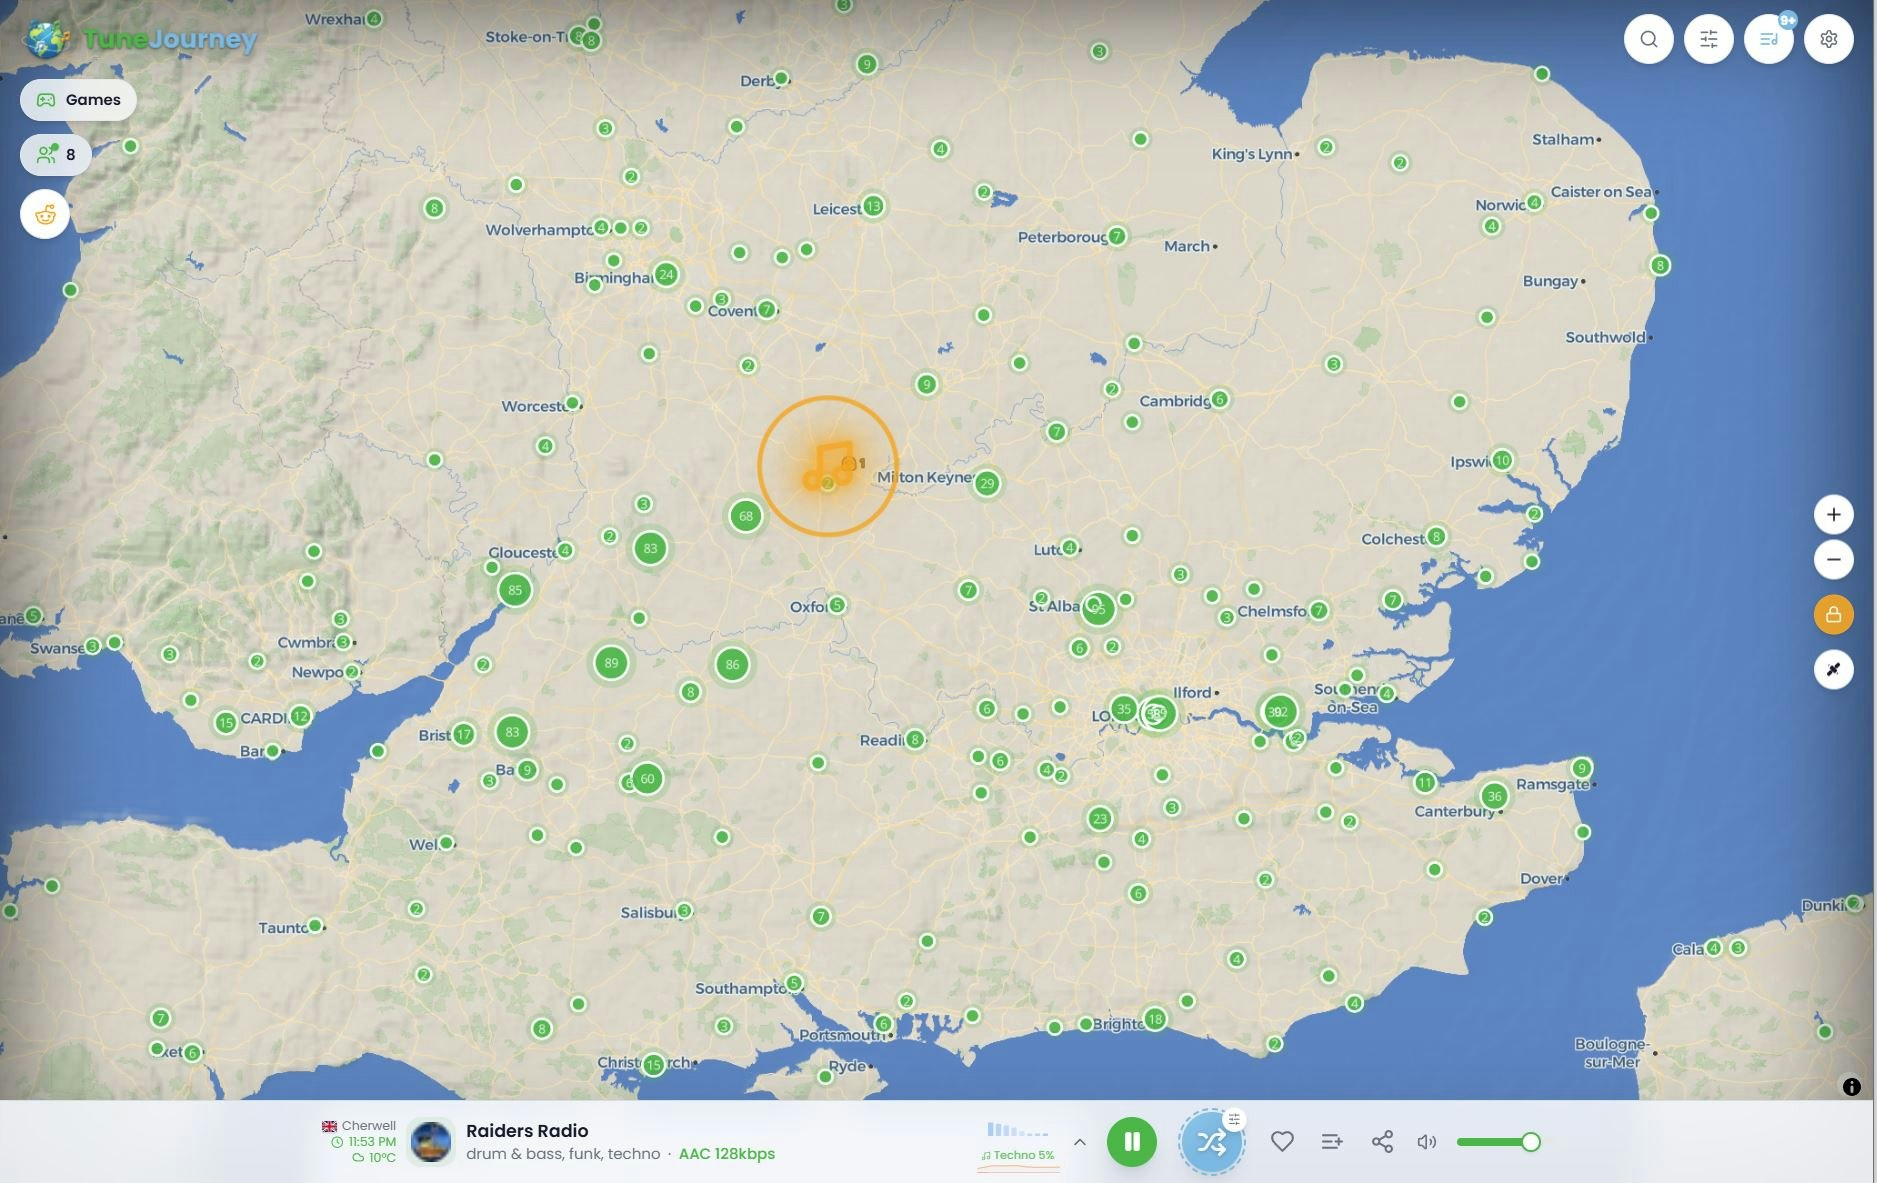Open the 15 cluster at Christchurch
Viewport: 1877px width, 1183px height.
pos(653,1065)
